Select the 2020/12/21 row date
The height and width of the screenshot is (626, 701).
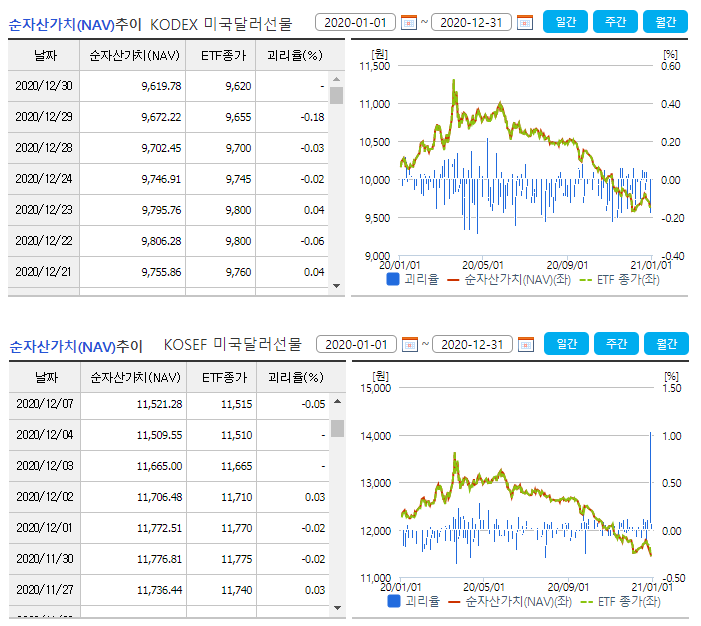(44, 272)
